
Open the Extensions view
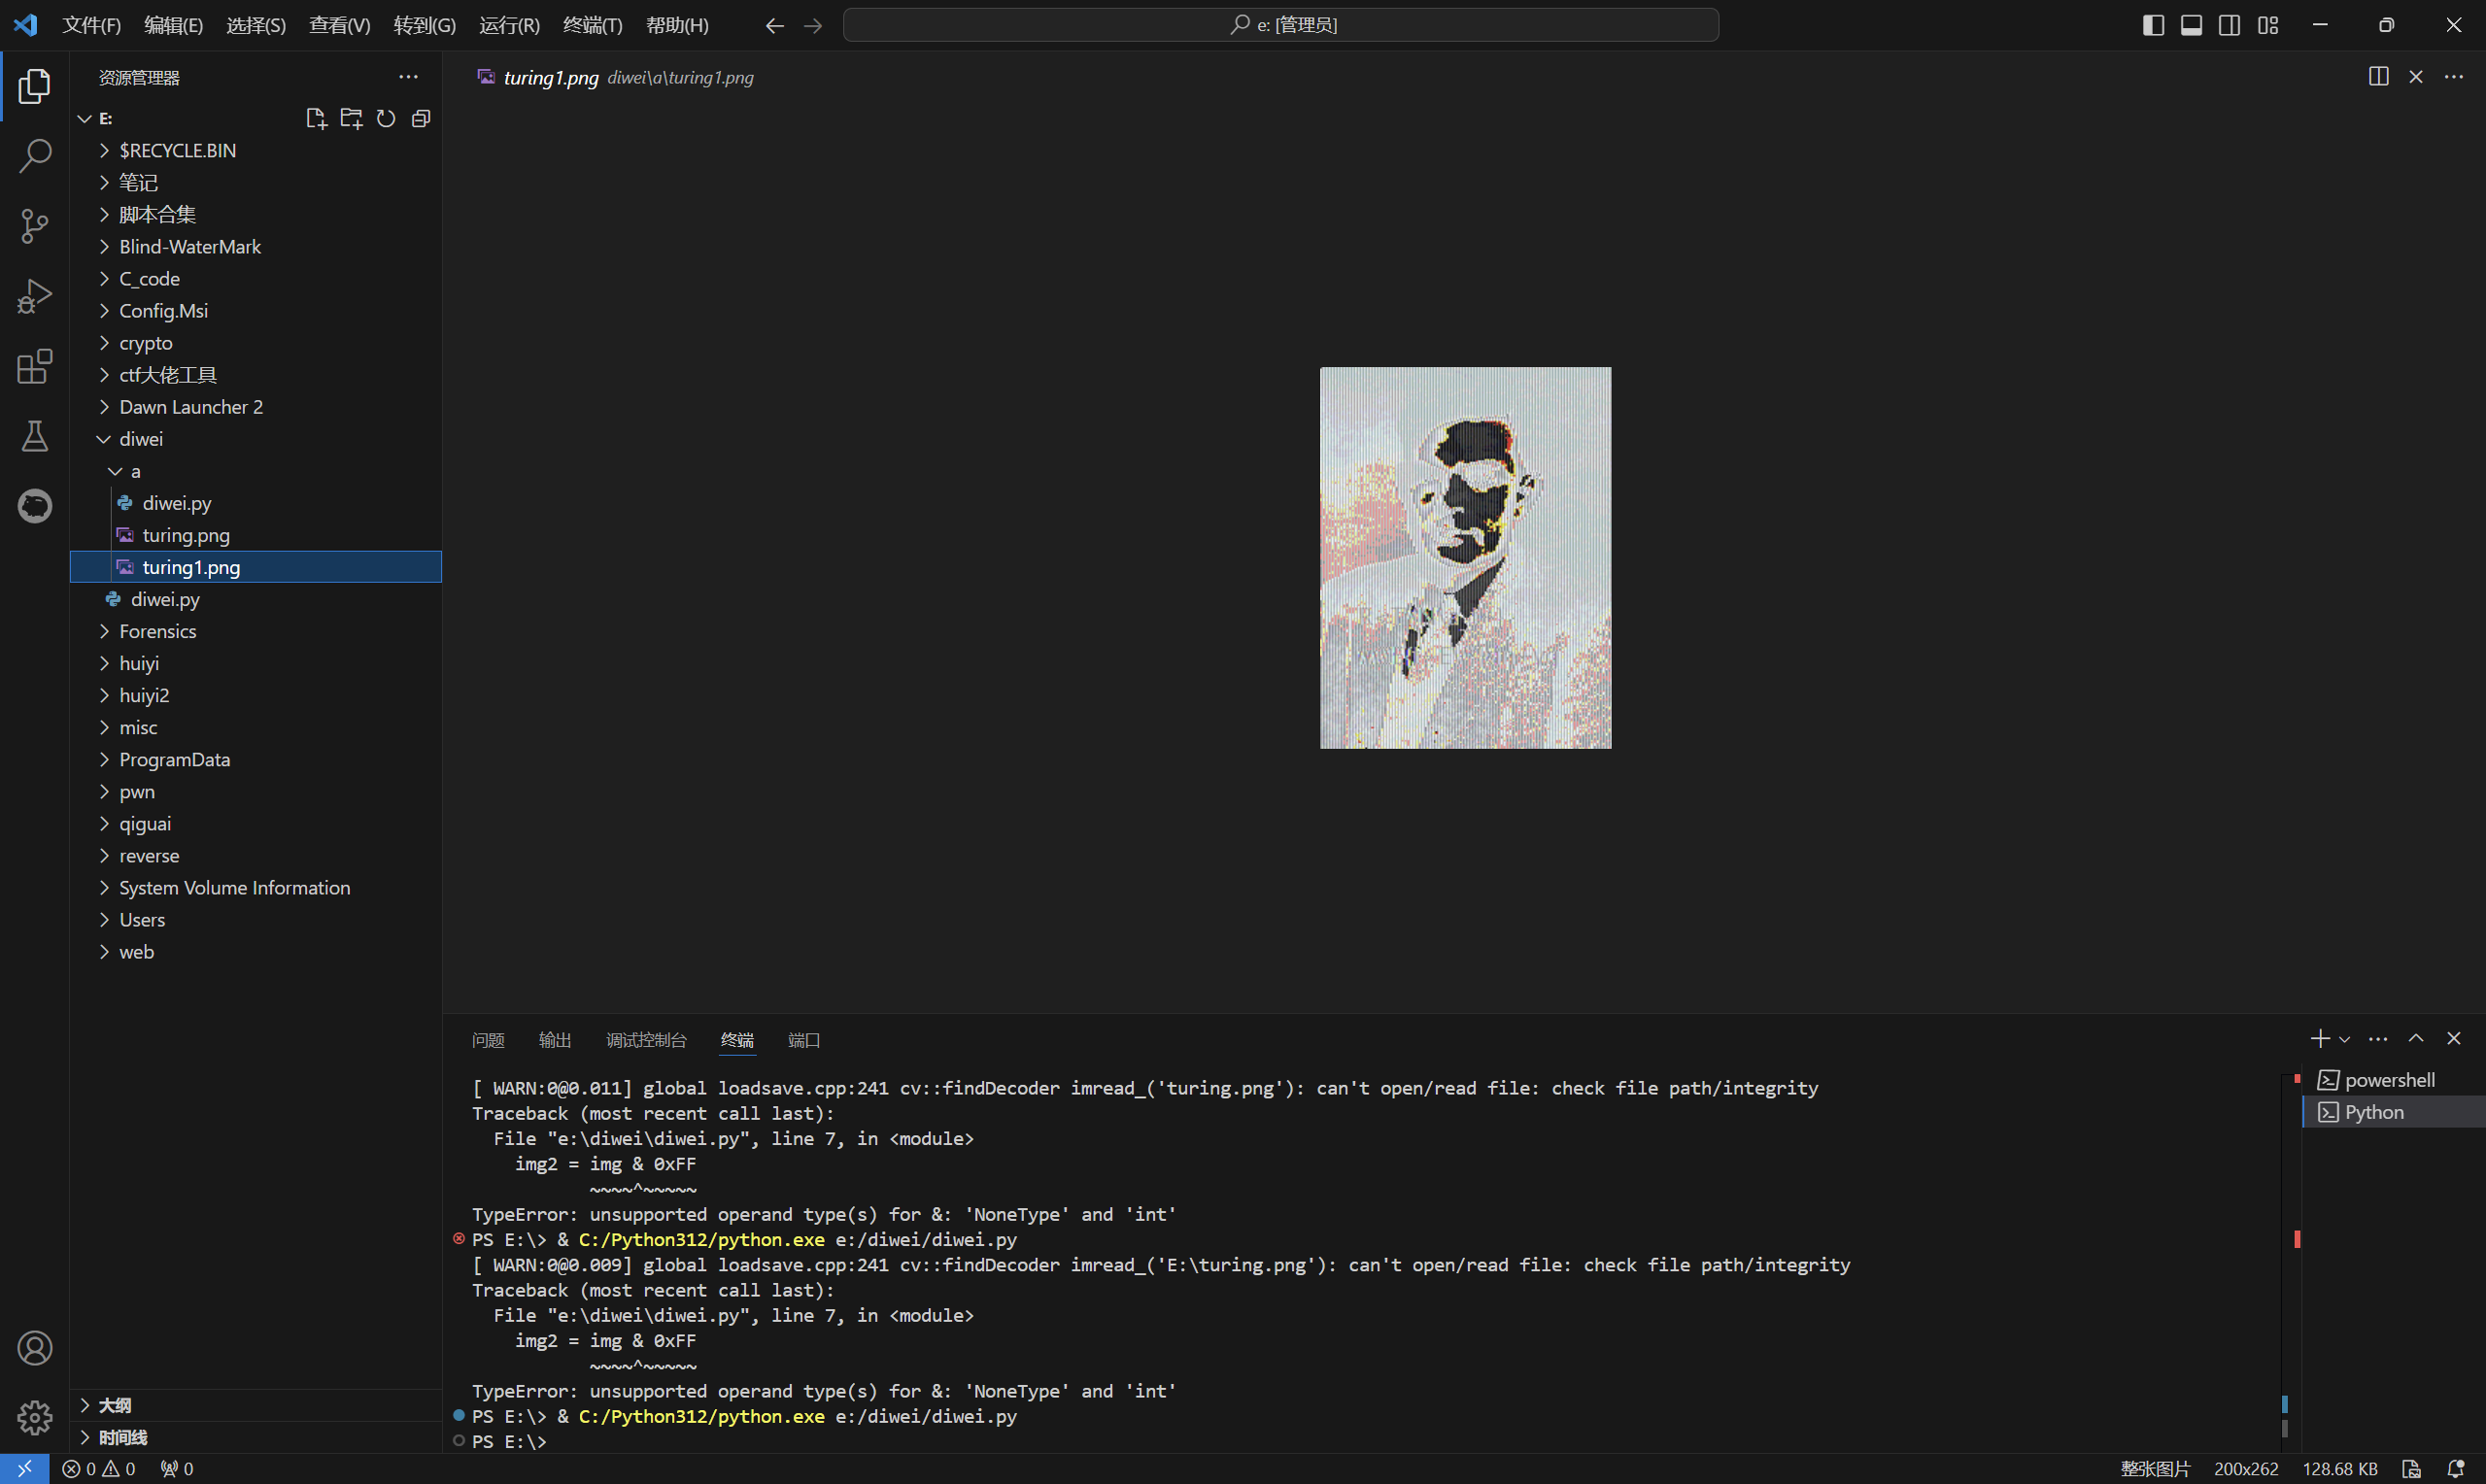click(34, 366)
